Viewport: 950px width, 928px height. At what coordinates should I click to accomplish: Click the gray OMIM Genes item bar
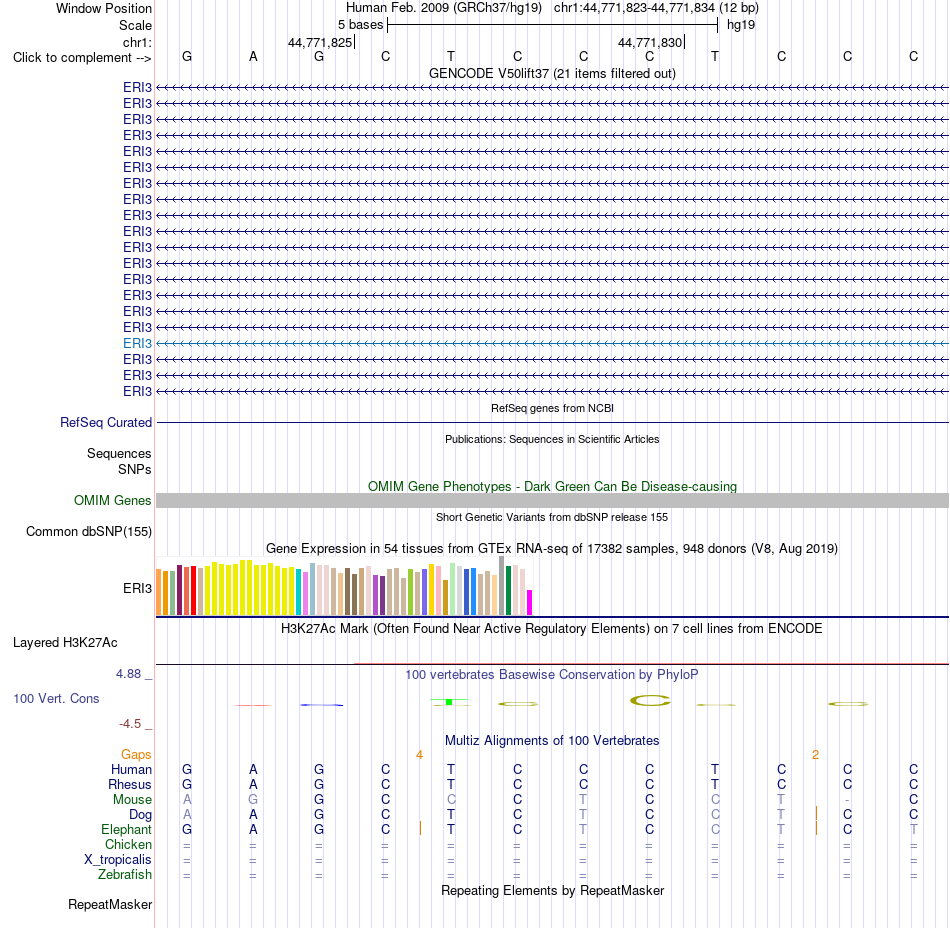click(552, 500)
